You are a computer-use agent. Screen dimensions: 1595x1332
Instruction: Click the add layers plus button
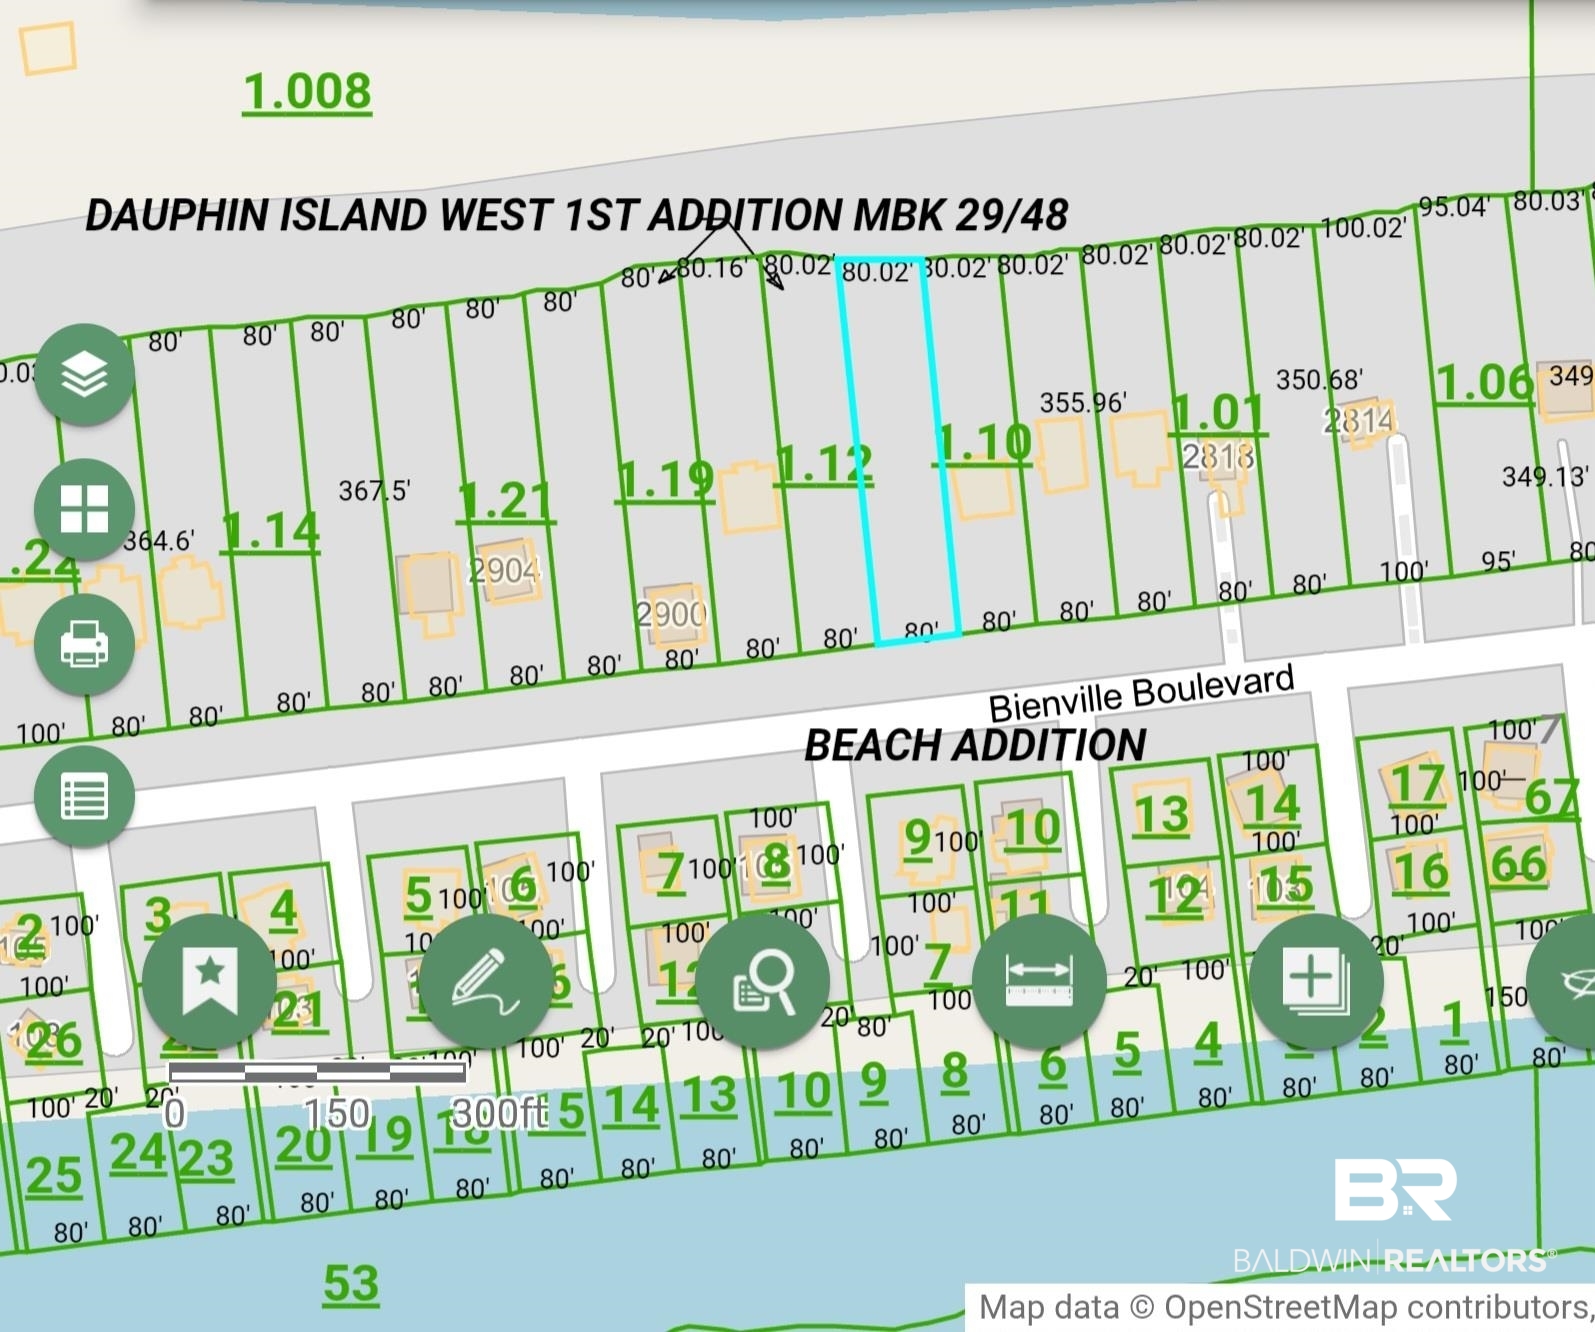click(x=1316, y=981)
